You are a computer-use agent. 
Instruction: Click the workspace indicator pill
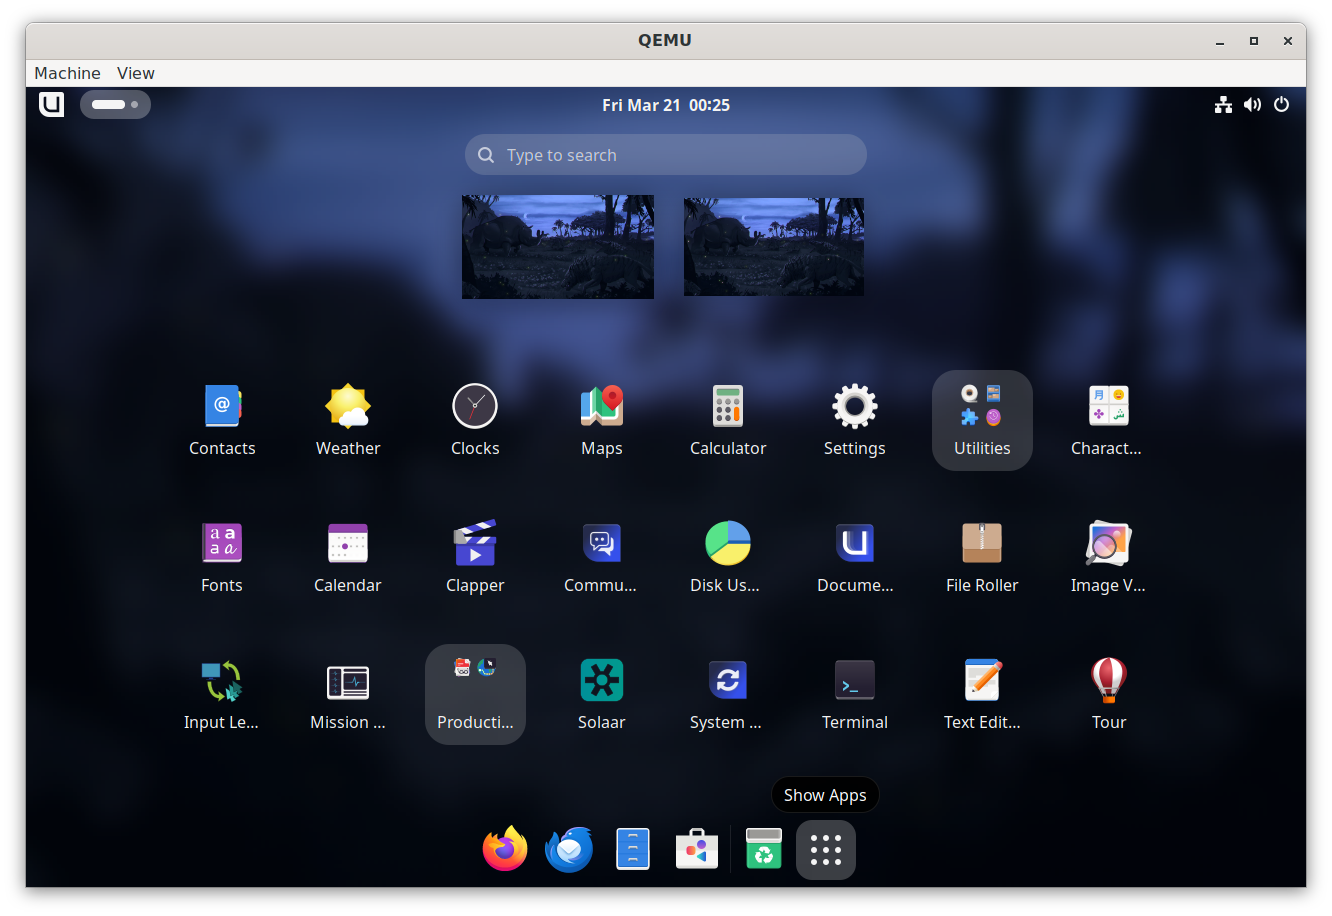click(x=115, y=104)
